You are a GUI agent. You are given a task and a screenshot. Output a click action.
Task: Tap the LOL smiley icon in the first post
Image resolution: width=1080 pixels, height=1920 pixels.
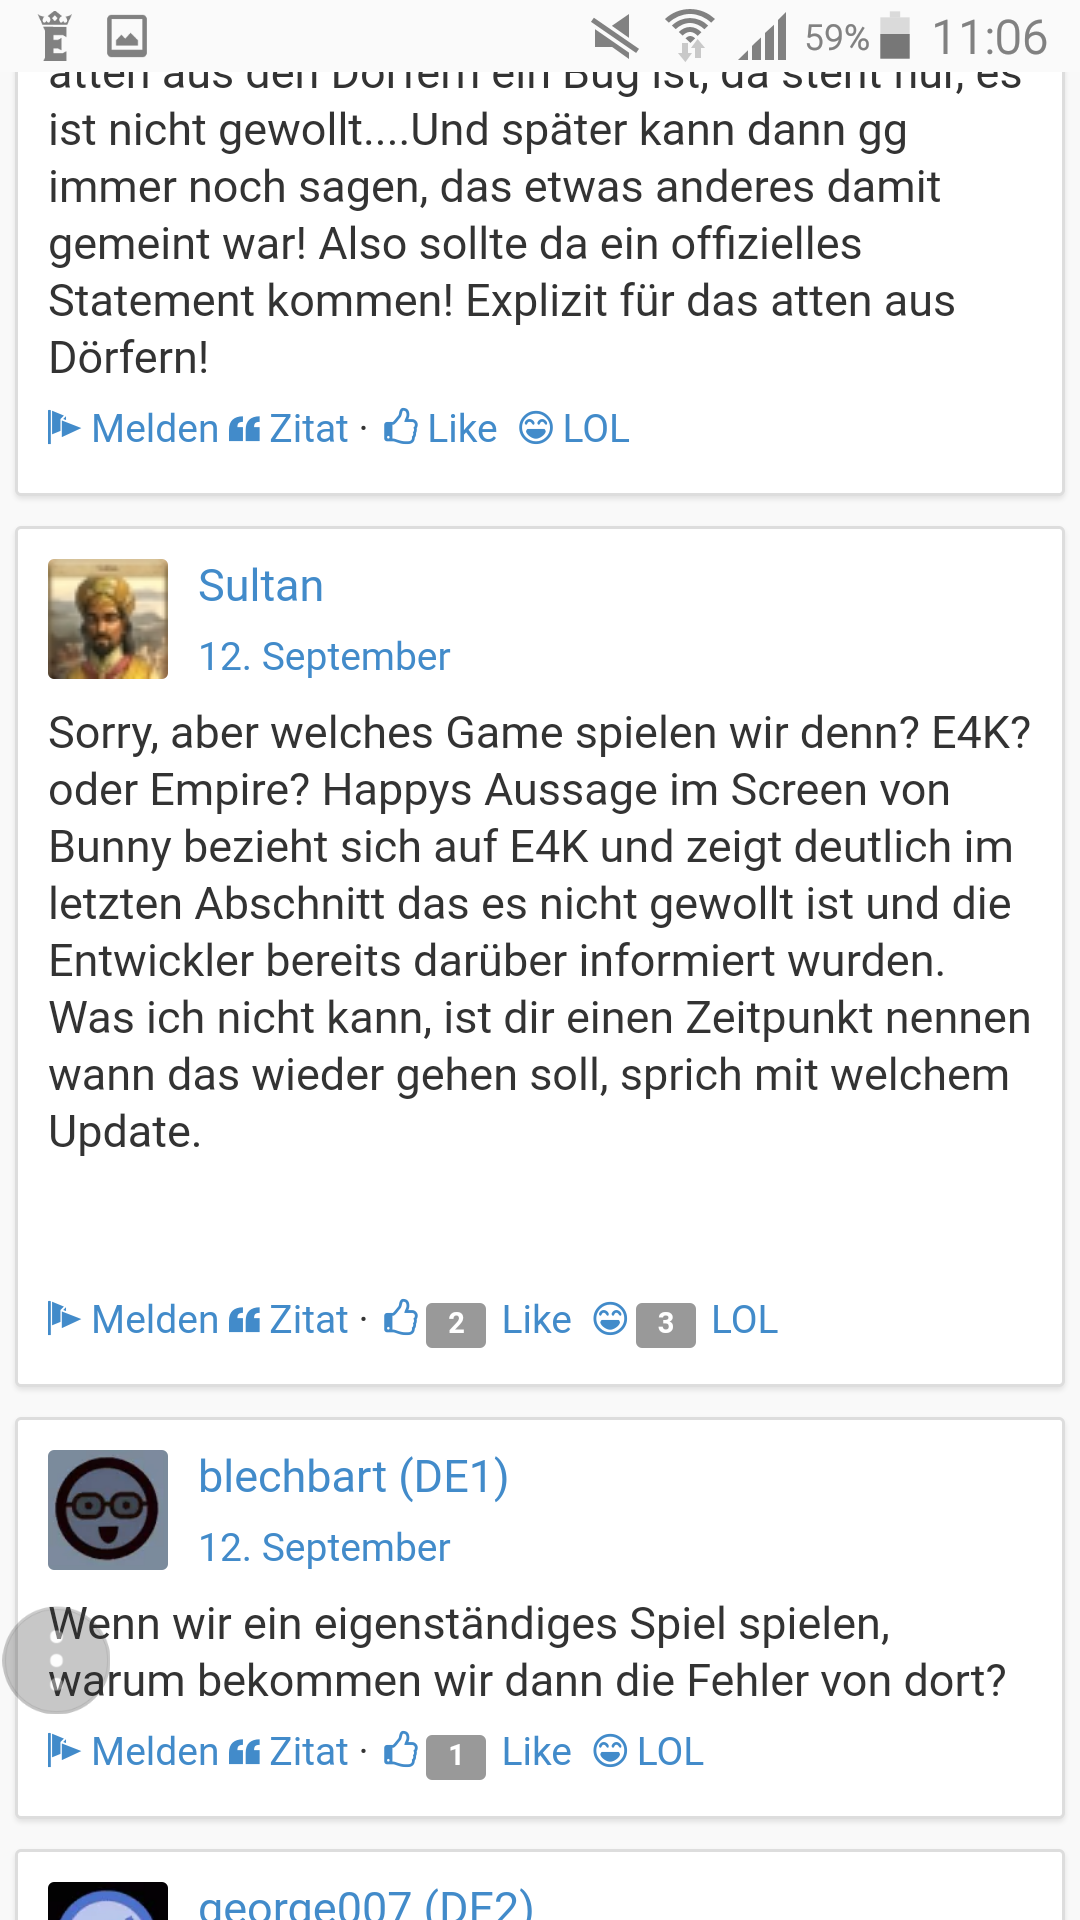pos(536,428)
